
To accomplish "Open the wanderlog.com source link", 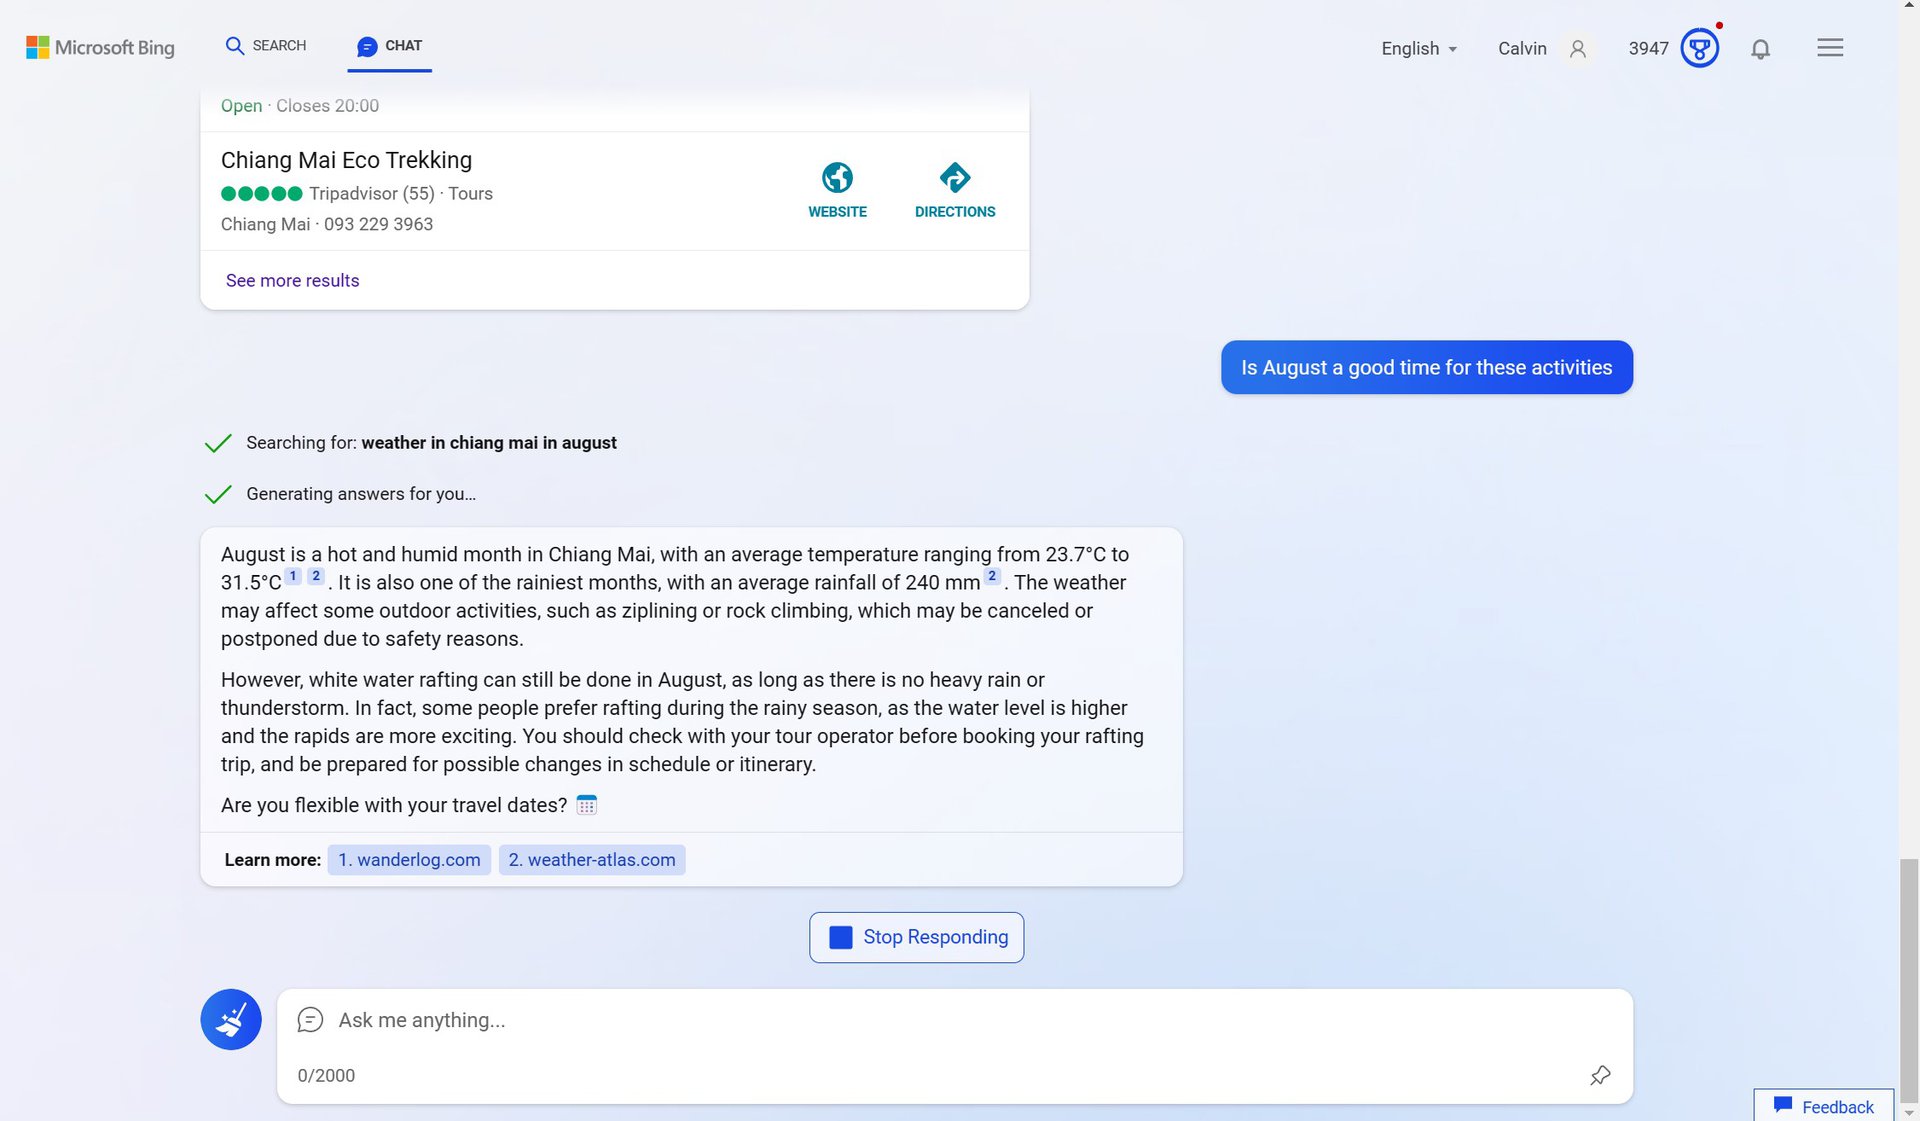I will 409,860.
